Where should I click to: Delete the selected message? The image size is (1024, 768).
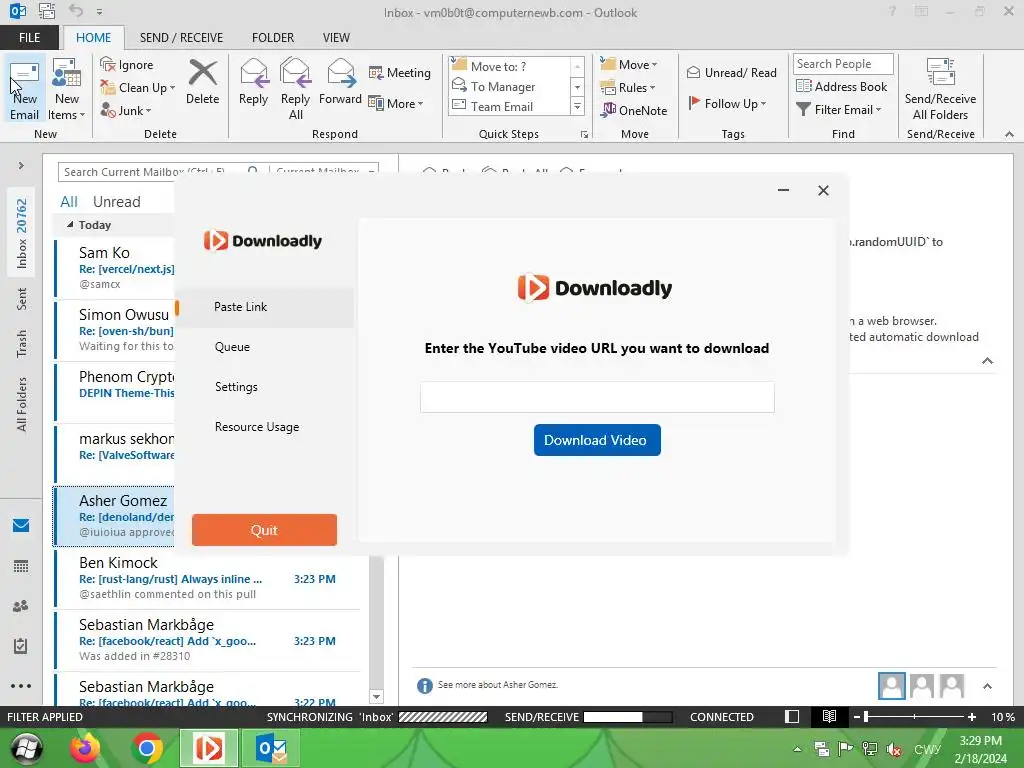pyautogui.click(x=202, y=82)
